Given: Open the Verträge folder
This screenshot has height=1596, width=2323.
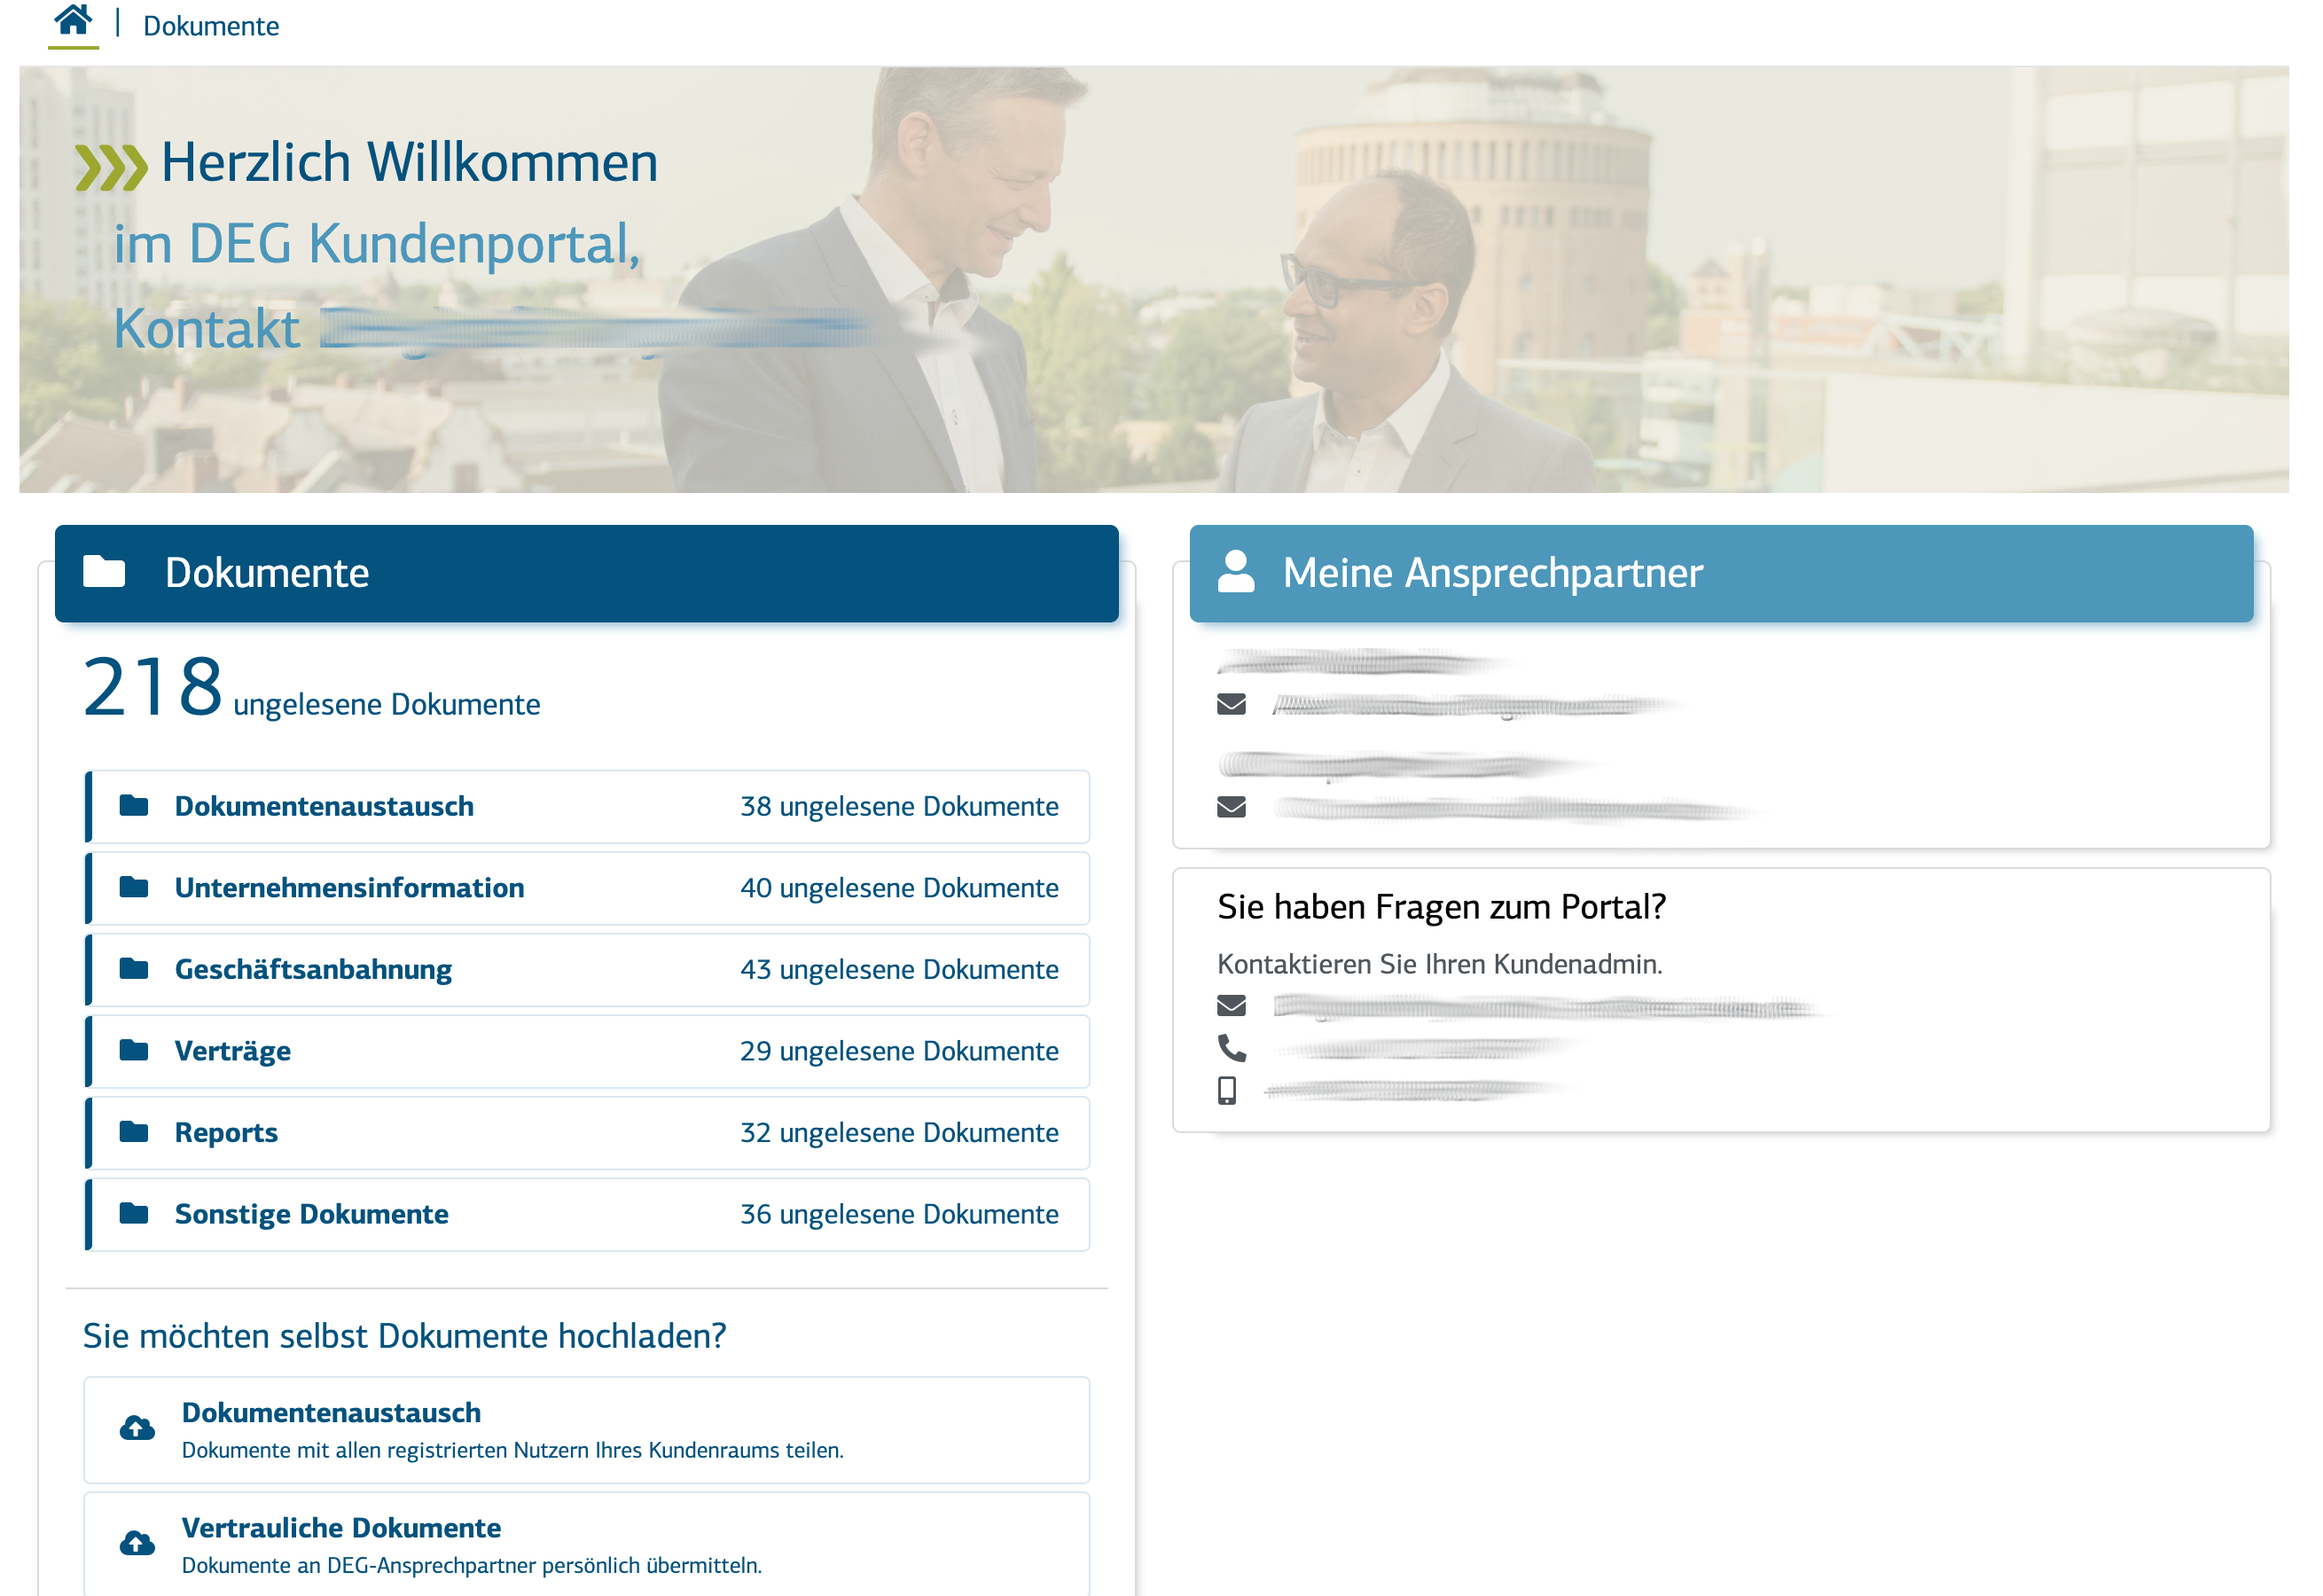Looking at the screenshot, I should coord(587,1052).
